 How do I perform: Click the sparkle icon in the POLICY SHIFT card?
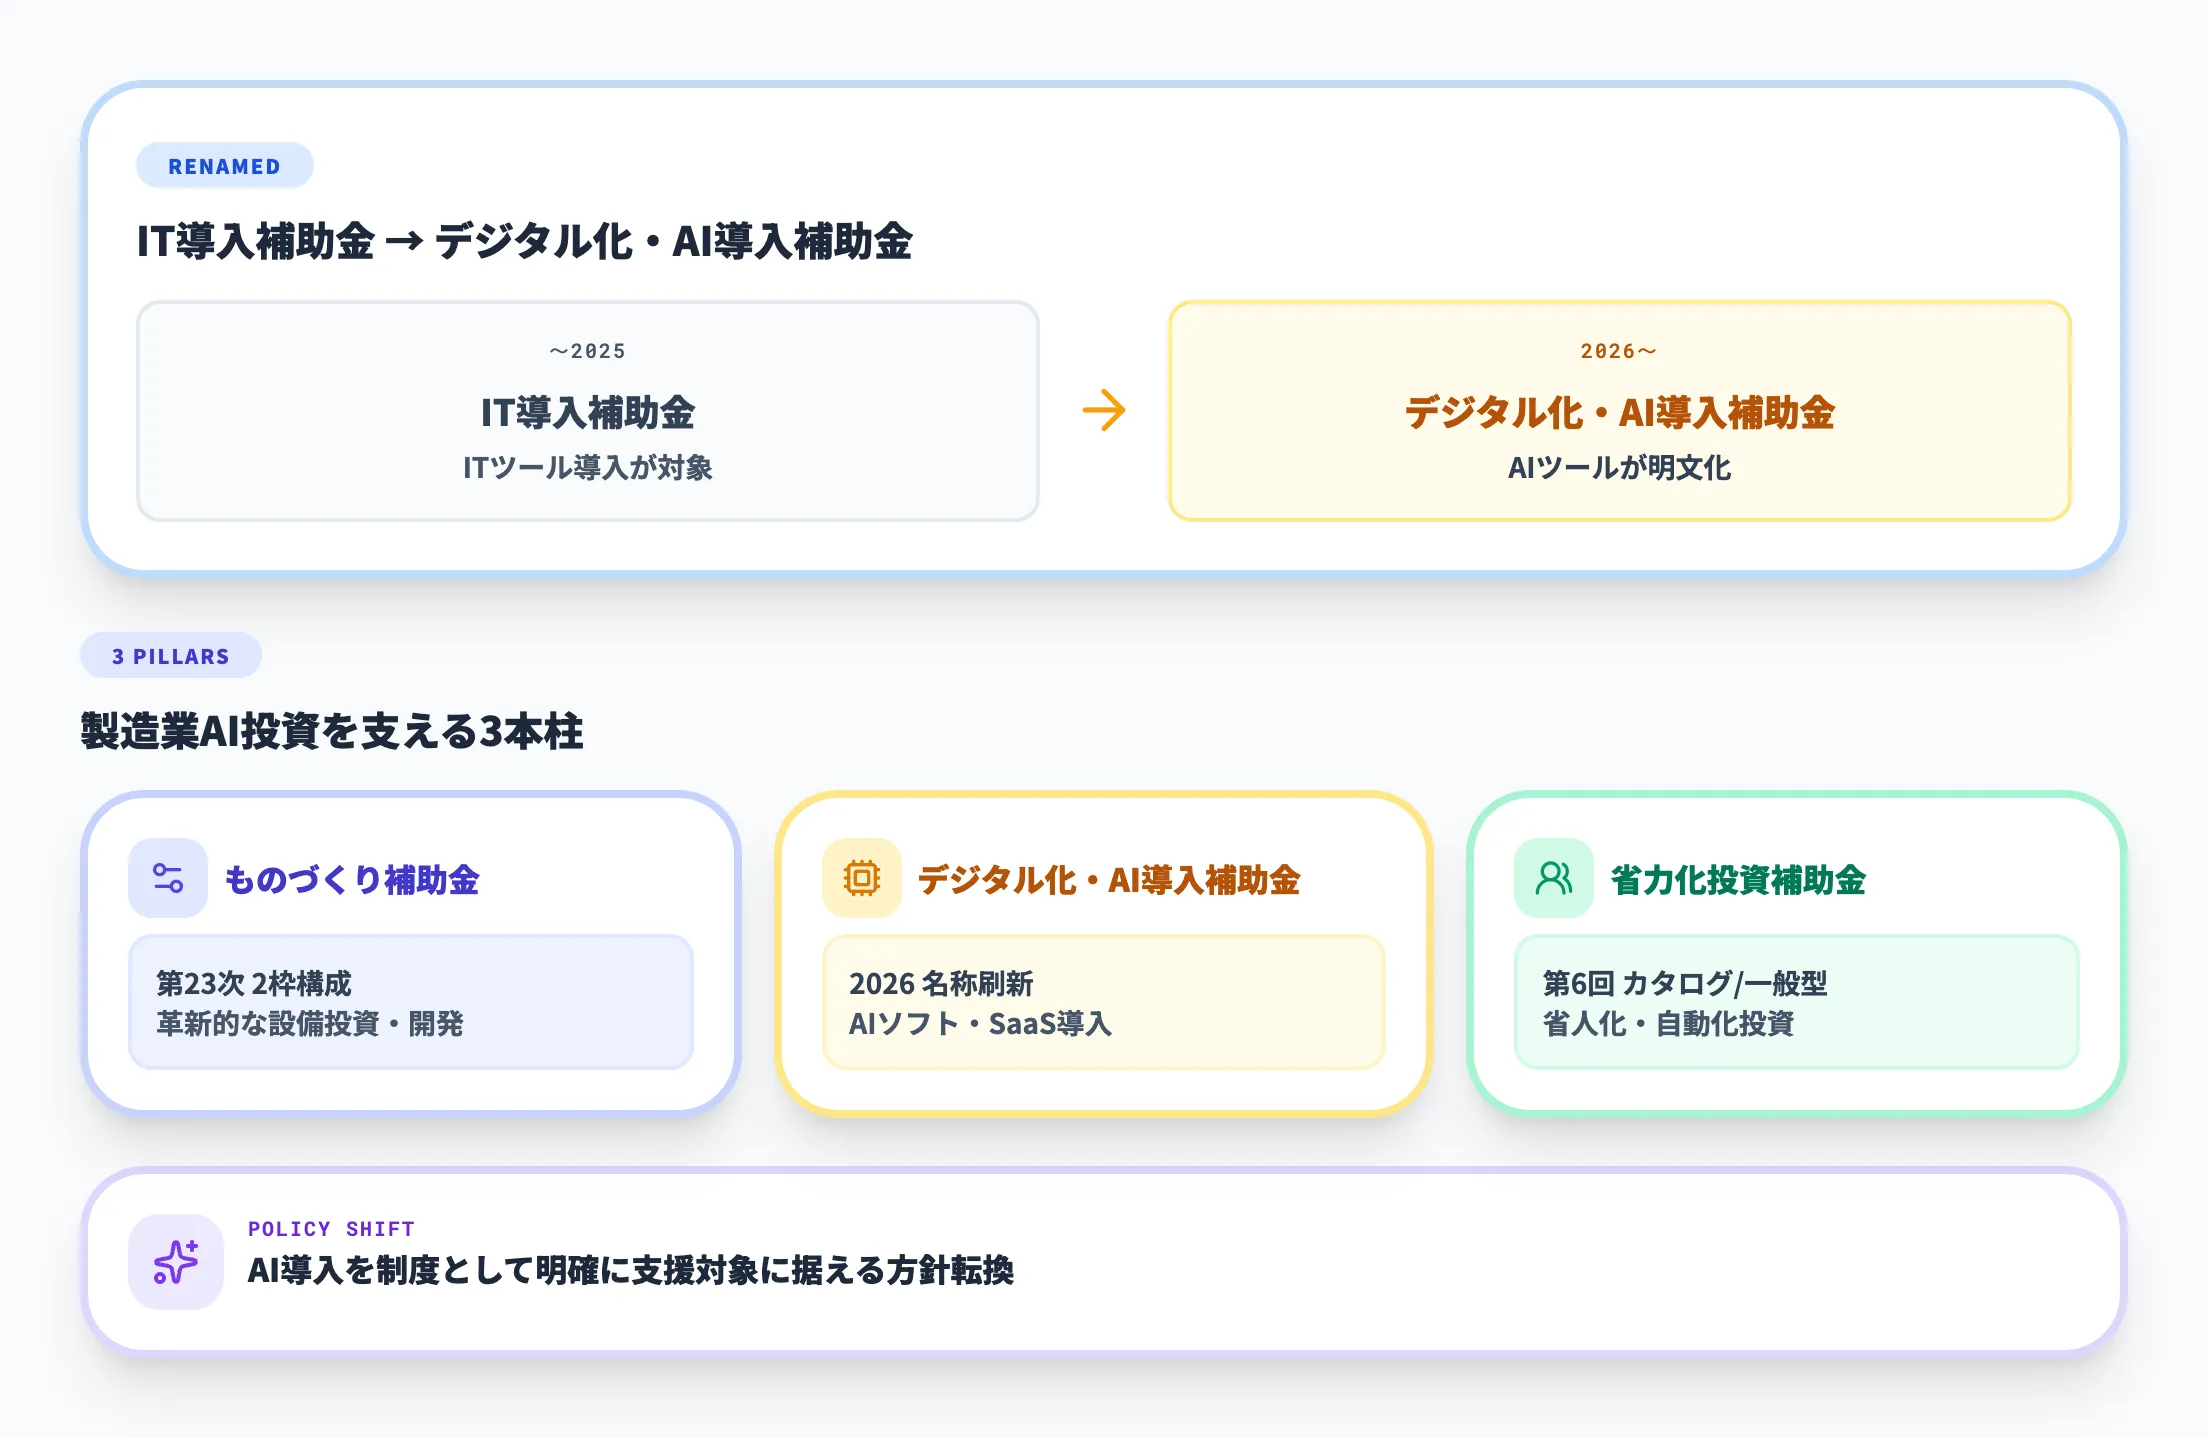176,1264
